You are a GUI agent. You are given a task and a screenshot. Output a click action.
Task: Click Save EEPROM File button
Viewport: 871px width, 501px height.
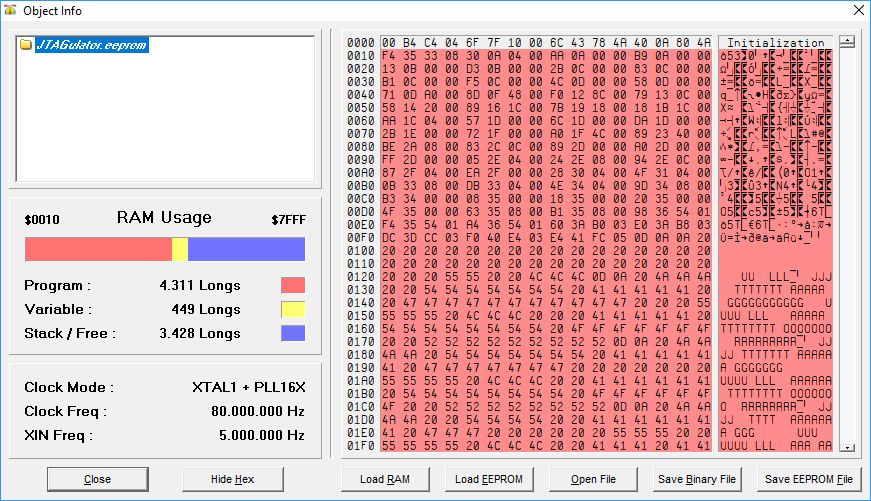(x=809, y=479)
